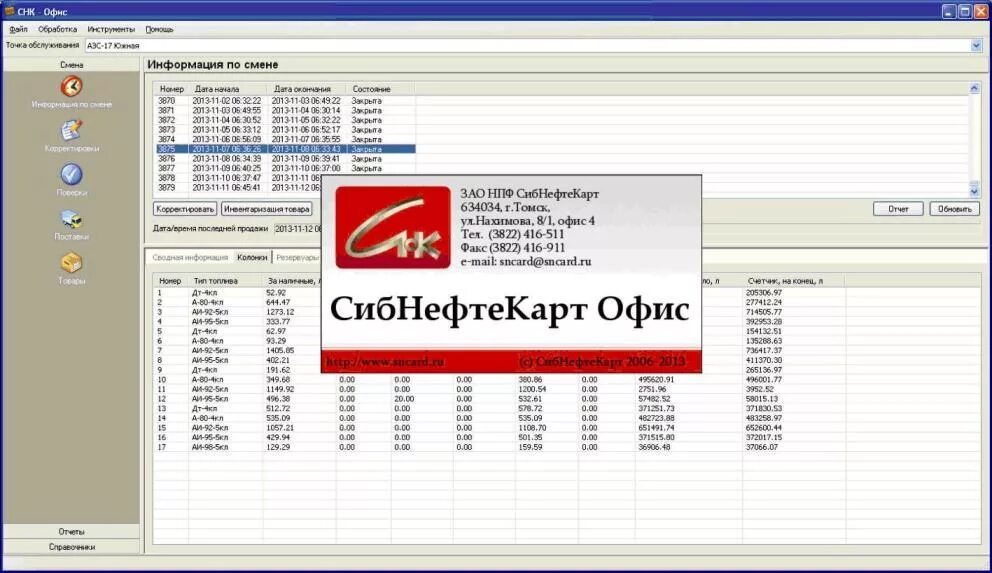Select shift row 3873
992x573 pixels.
tap(285, 130)
